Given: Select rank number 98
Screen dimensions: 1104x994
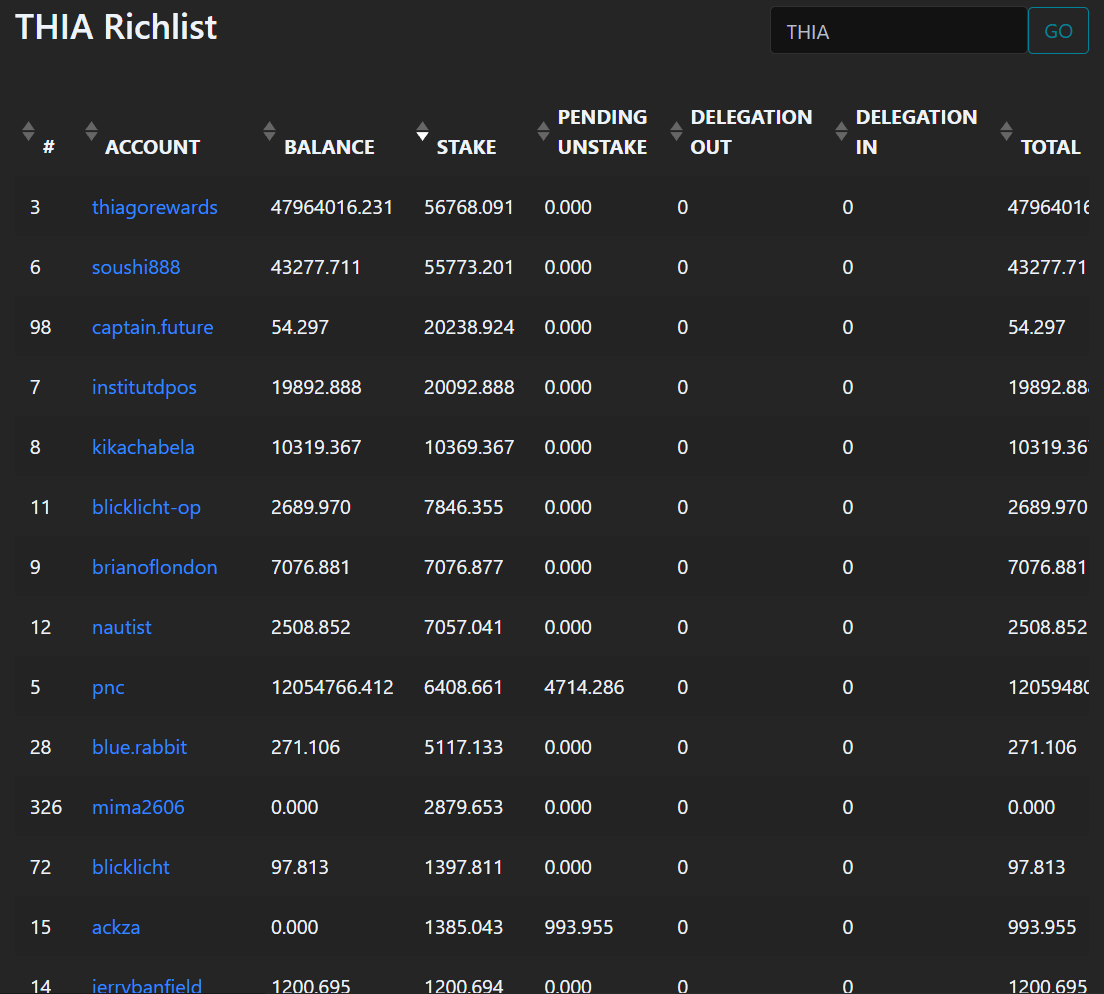Looking at the screenshot, I should (40, 327).
